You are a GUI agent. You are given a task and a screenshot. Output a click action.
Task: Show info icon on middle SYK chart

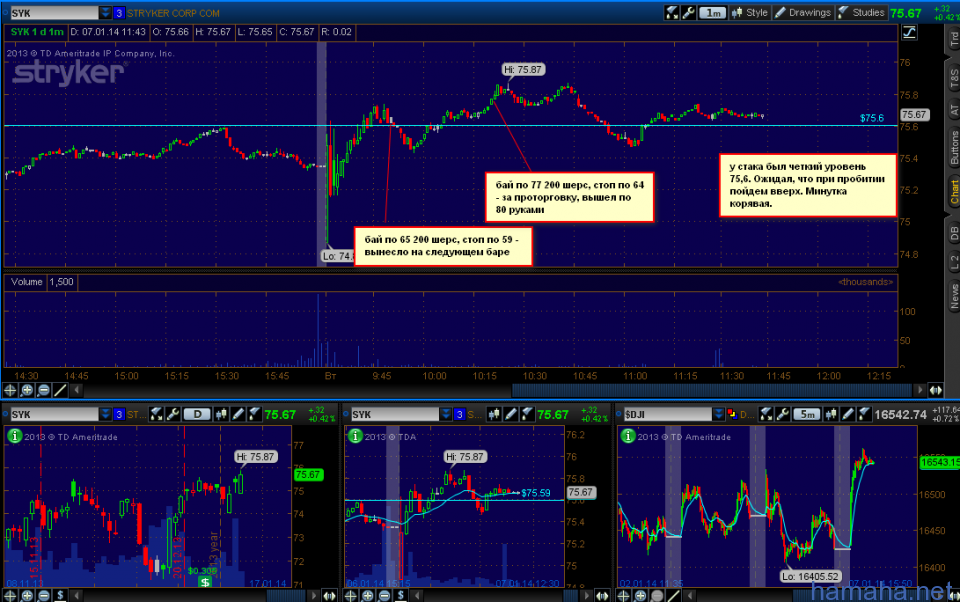pos(355,436)
